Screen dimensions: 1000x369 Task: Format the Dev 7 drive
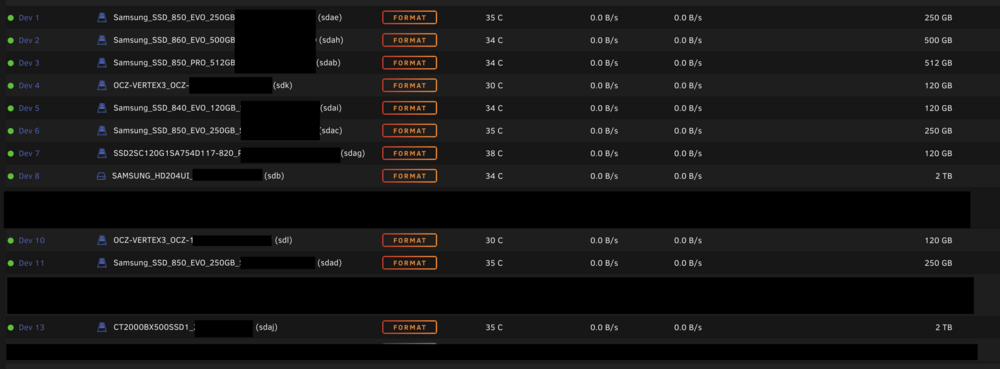[409, 154]
